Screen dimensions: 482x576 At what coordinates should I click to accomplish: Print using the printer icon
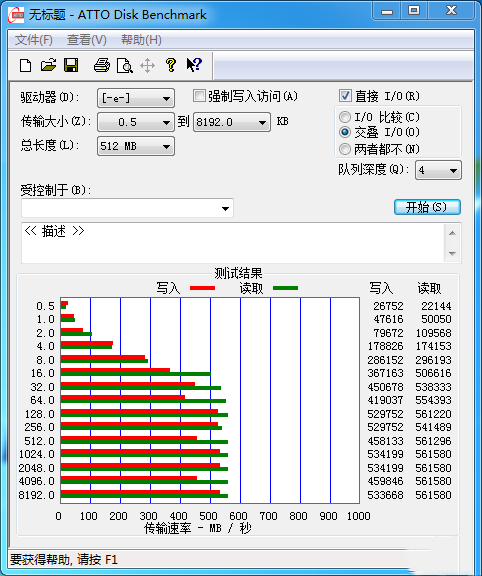click(102, 65)
